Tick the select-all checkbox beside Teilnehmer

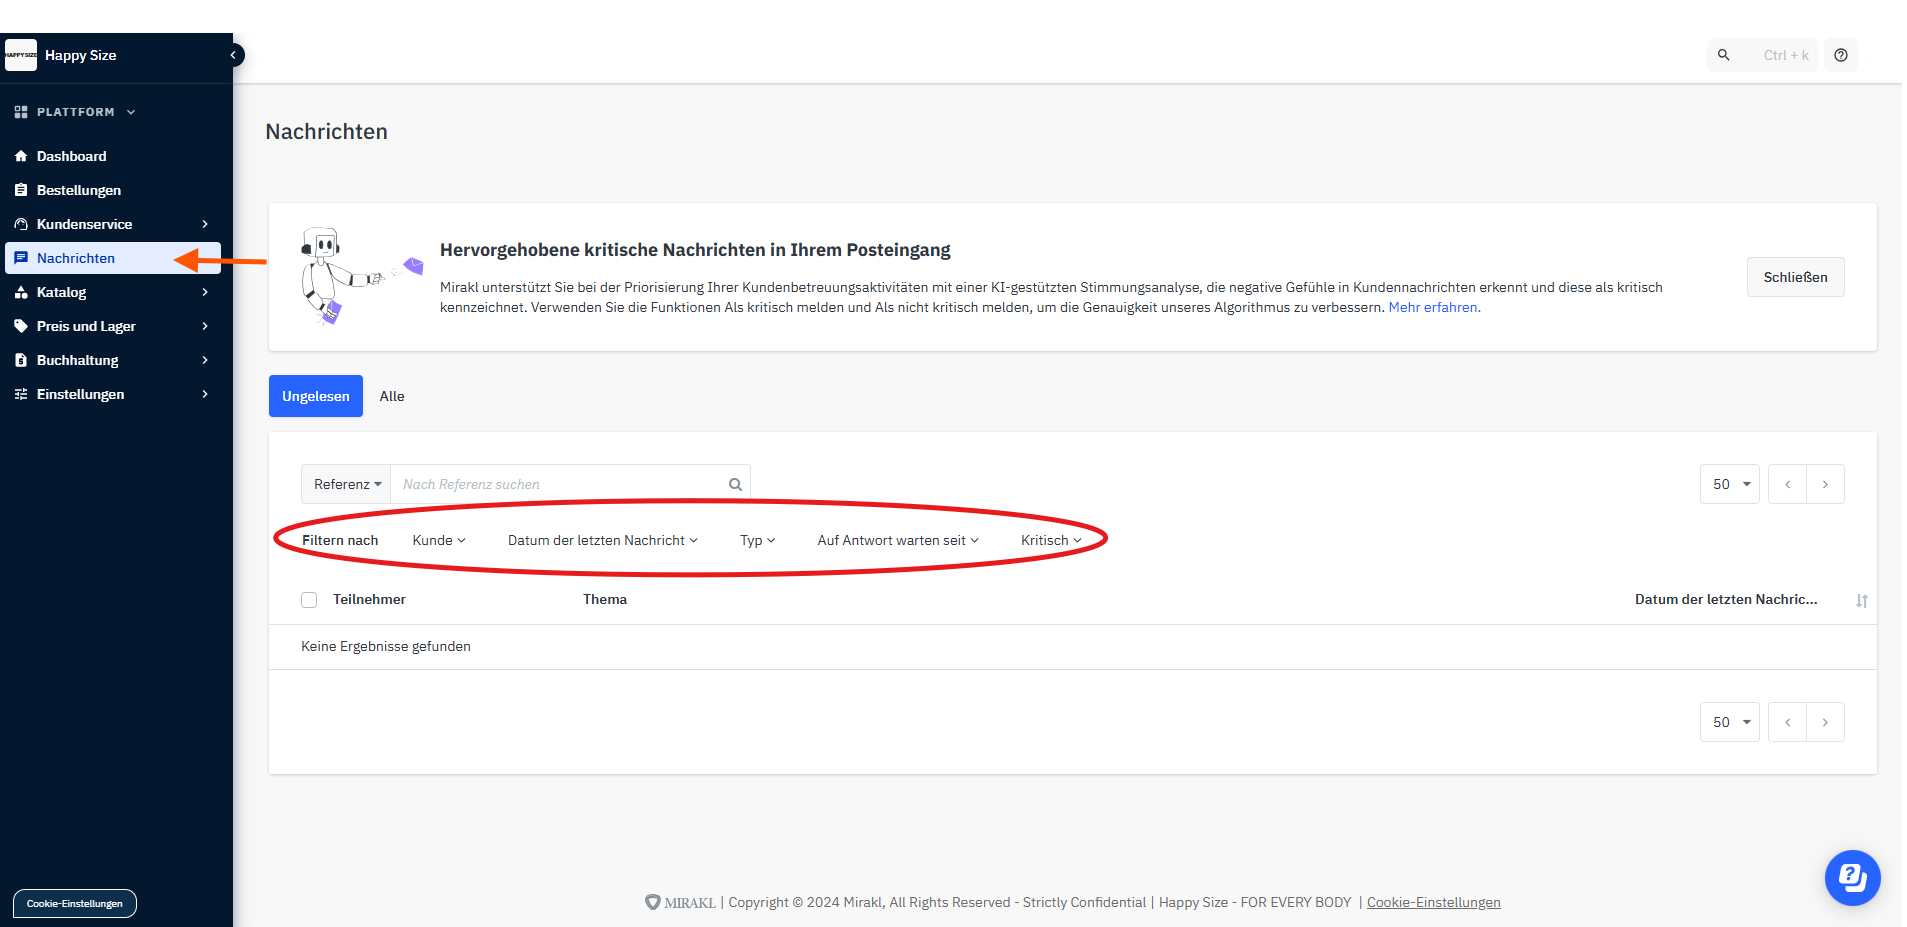(309, 600)
